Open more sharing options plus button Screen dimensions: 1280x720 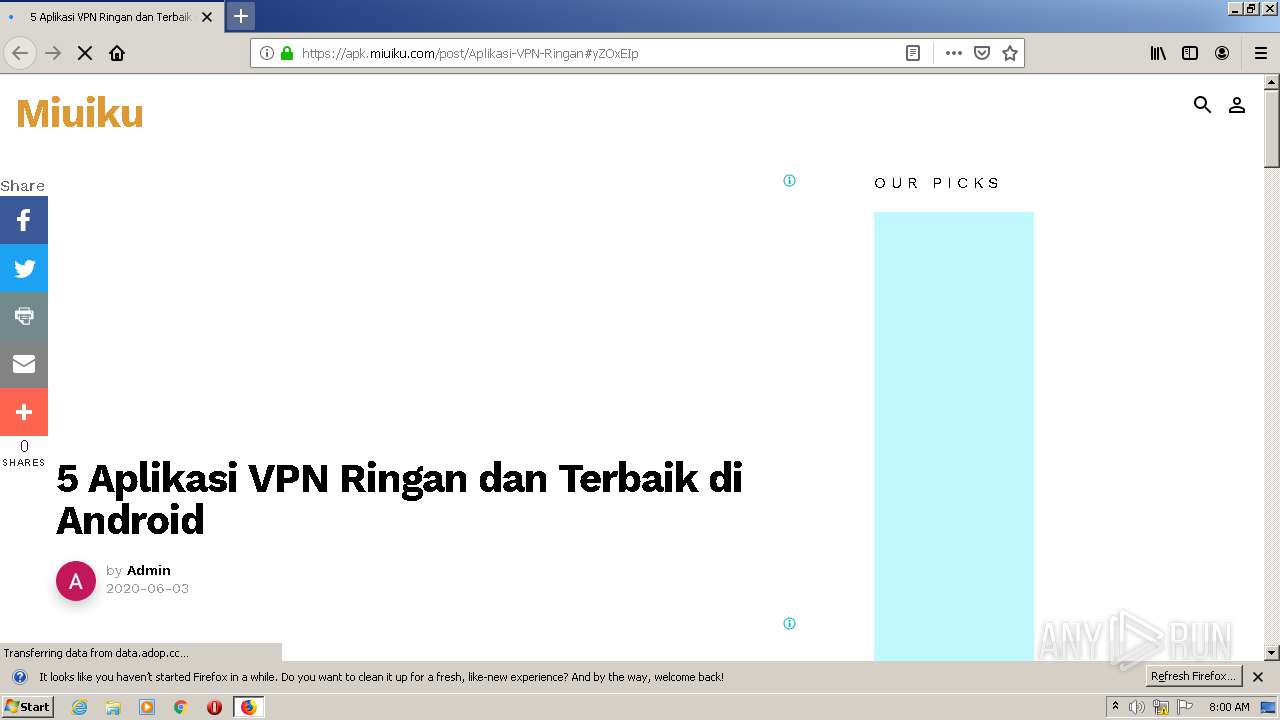tap(24, 412)
